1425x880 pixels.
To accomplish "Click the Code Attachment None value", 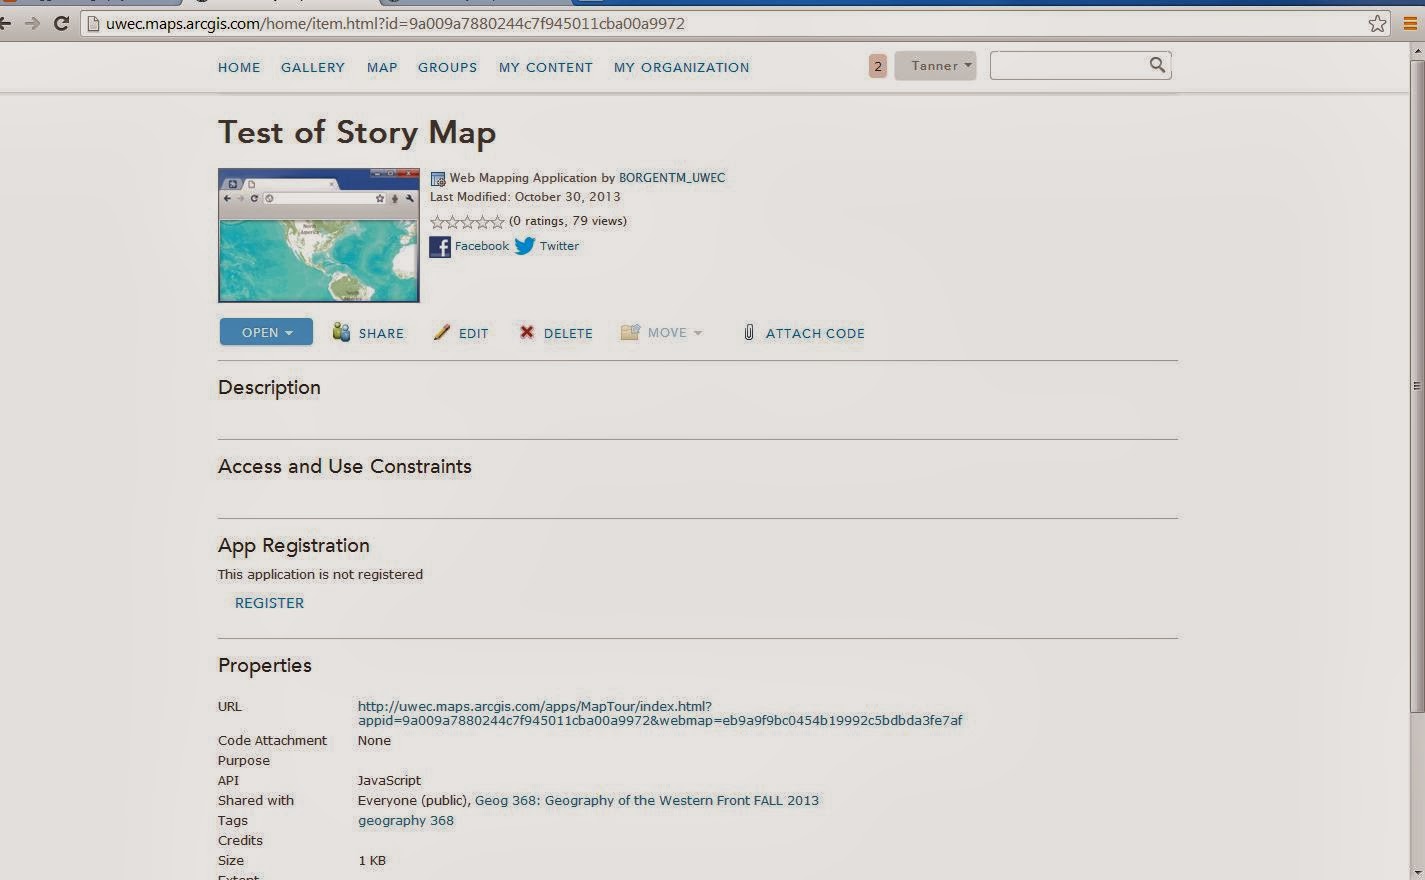I will 374,740.
